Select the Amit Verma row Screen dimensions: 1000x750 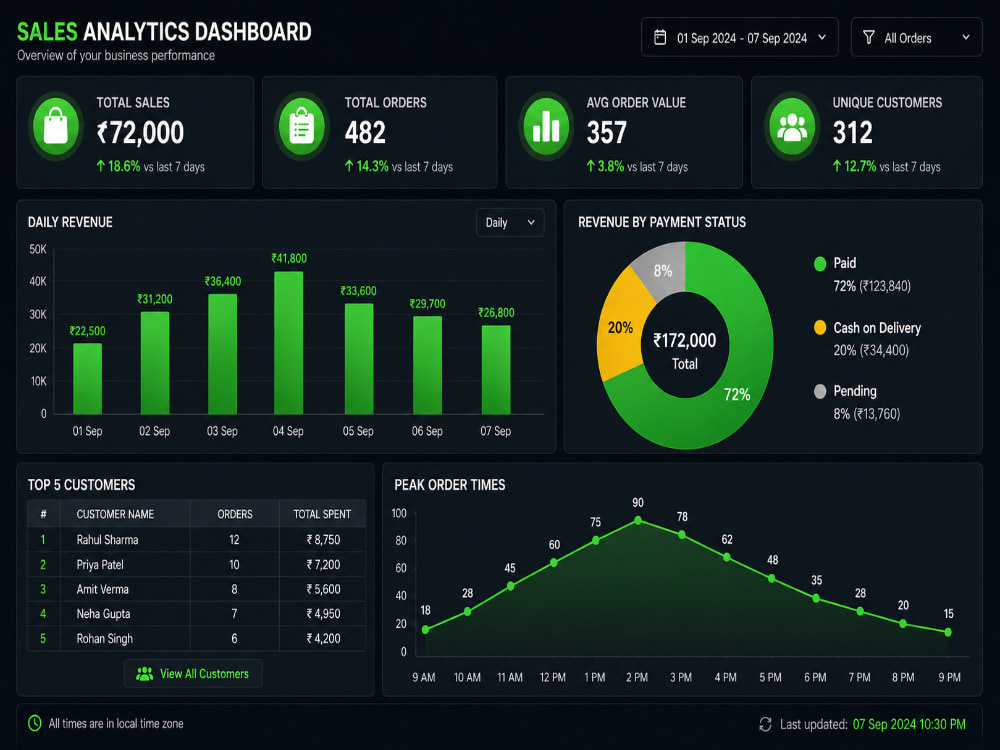coord(196,589)
